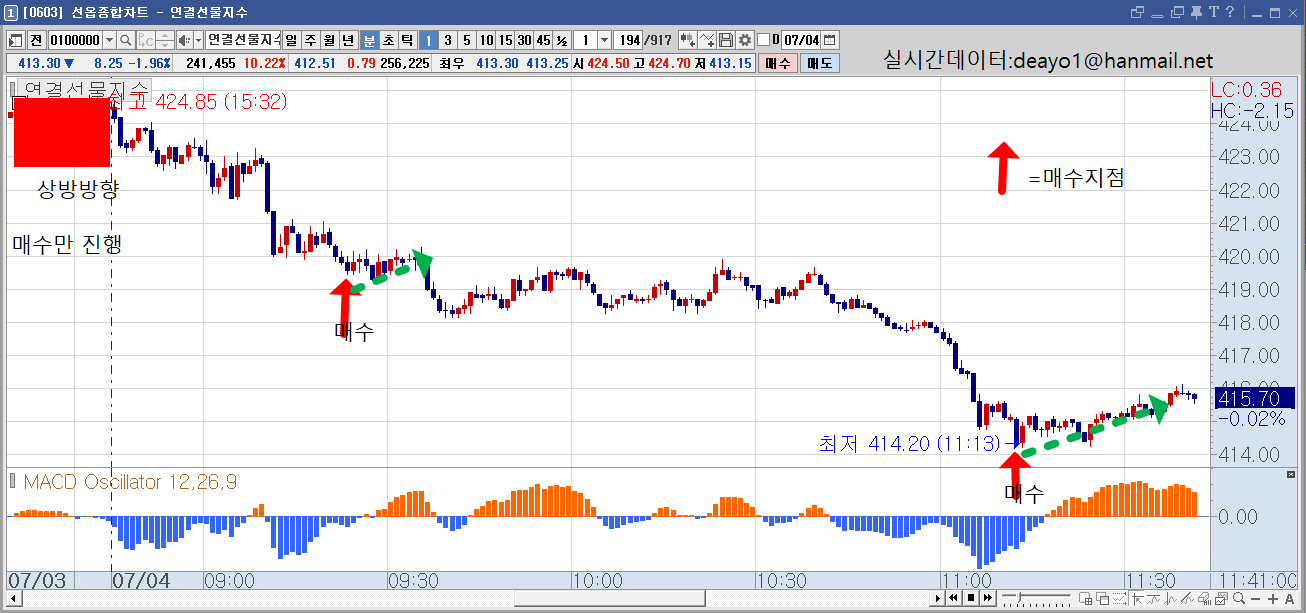Expand the interval value 1 dropdown arrow
The height and width of the screenshot is (613, 1306).
point(603,40)
